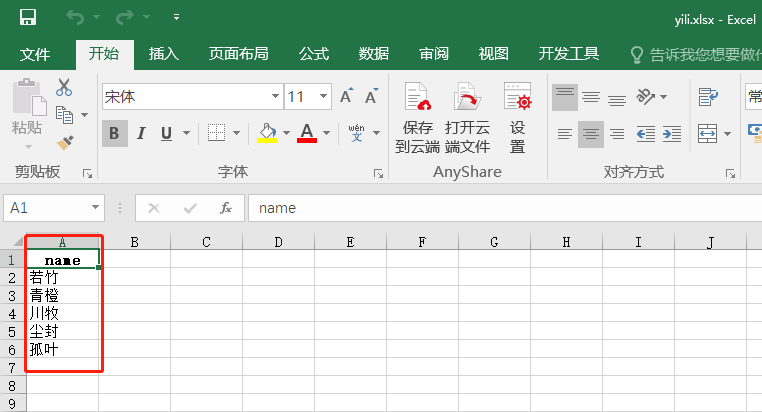Open the 剪贴板 dialog launcher
Viewport: 762px width, 412px height.
pos(87,173)
